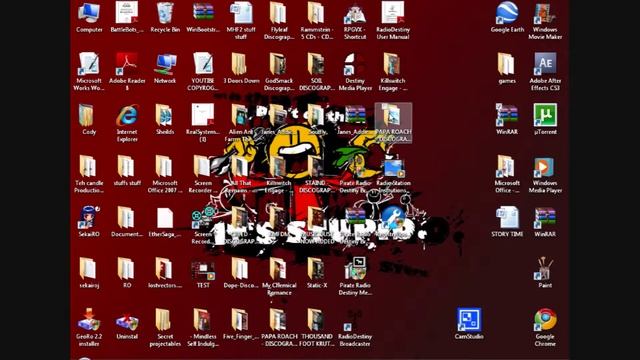This screenshot has width=640, height=360.
Task: Launch Pirate Radio Destiny Me... shortcut
Action: 355,269
